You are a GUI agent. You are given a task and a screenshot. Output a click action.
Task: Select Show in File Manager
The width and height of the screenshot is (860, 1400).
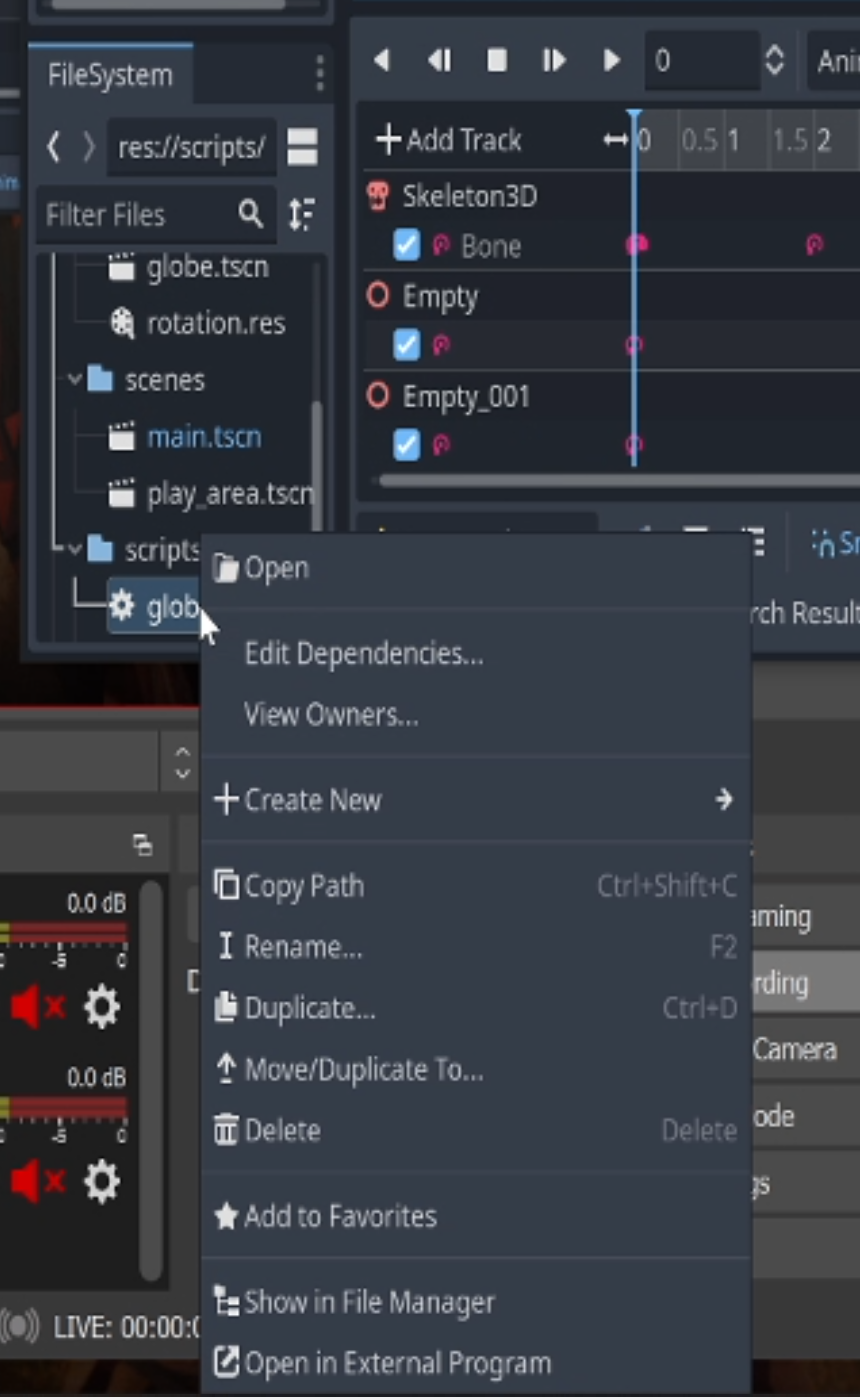369,1302
